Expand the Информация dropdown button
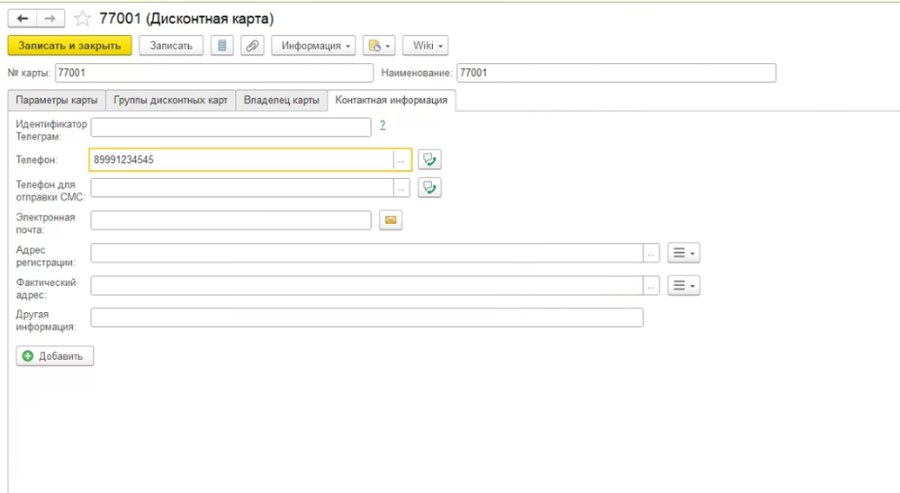This screenshot has width=900, height=493. [313, 45]
